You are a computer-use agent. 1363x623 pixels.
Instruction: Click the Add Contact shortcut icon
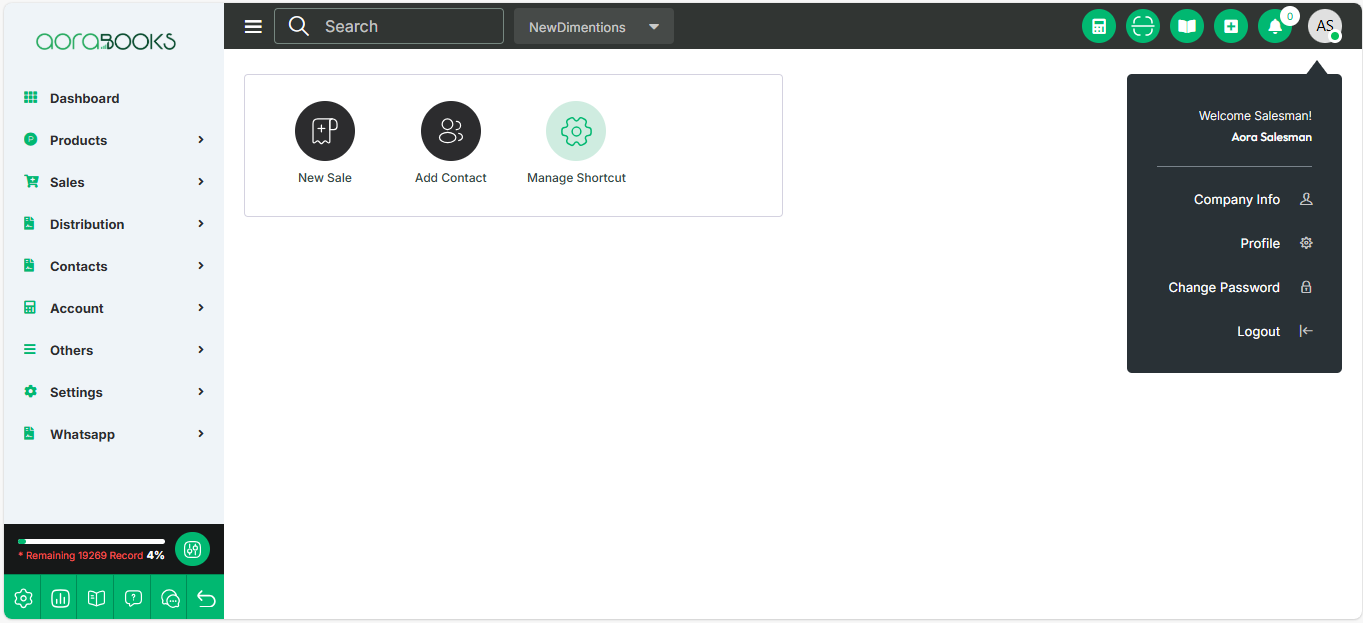(450, 131)
